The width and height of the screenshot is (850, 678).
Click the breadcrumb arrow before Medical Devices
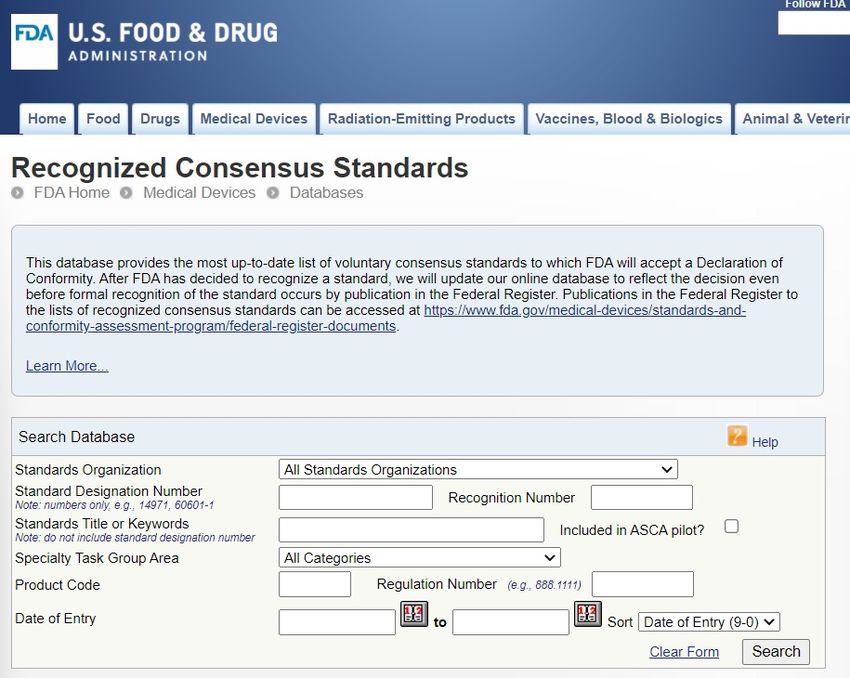(126, 193)
